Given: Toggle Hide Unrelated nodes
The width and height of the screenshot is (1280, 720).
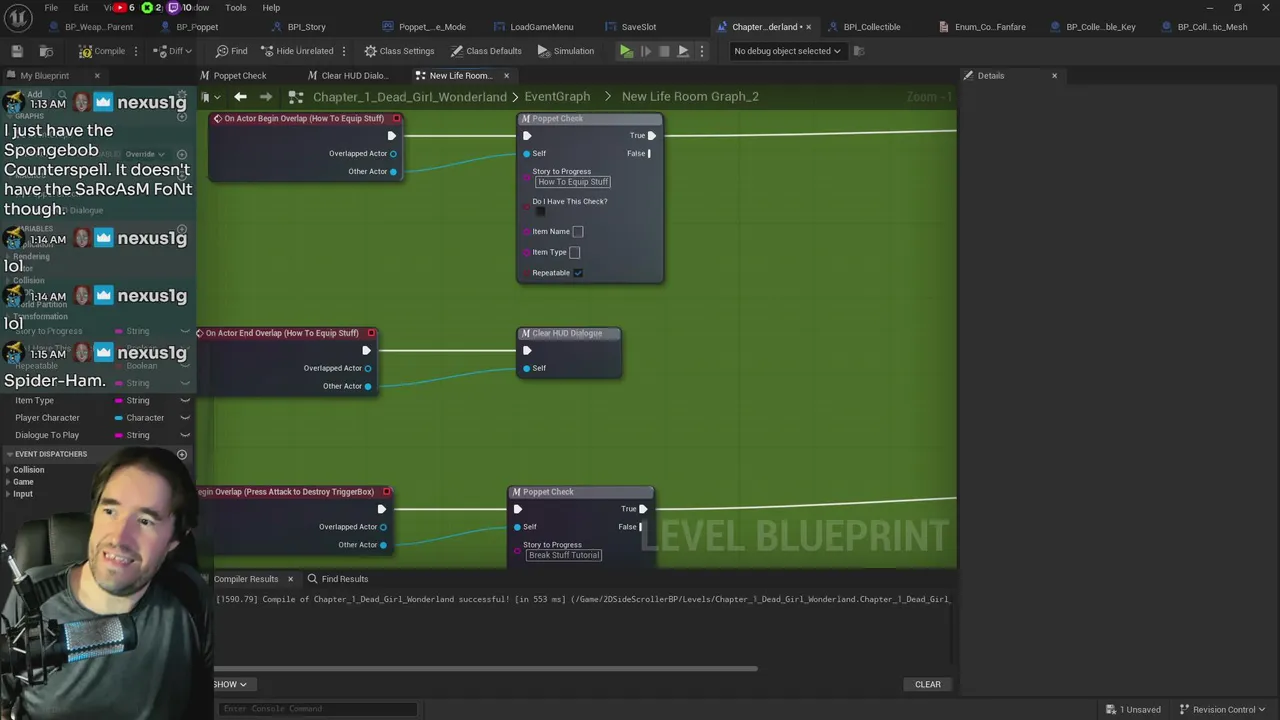Looking at the screenshot, I should (296, 51).
